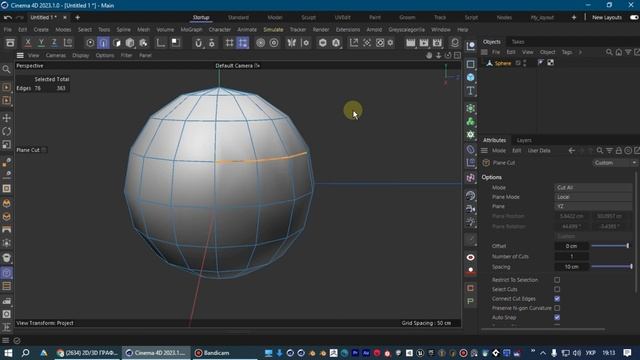This screenshot has height=360, width=640.
Task: Click the undo arrow in the top bar
Action: coord(7,18)
